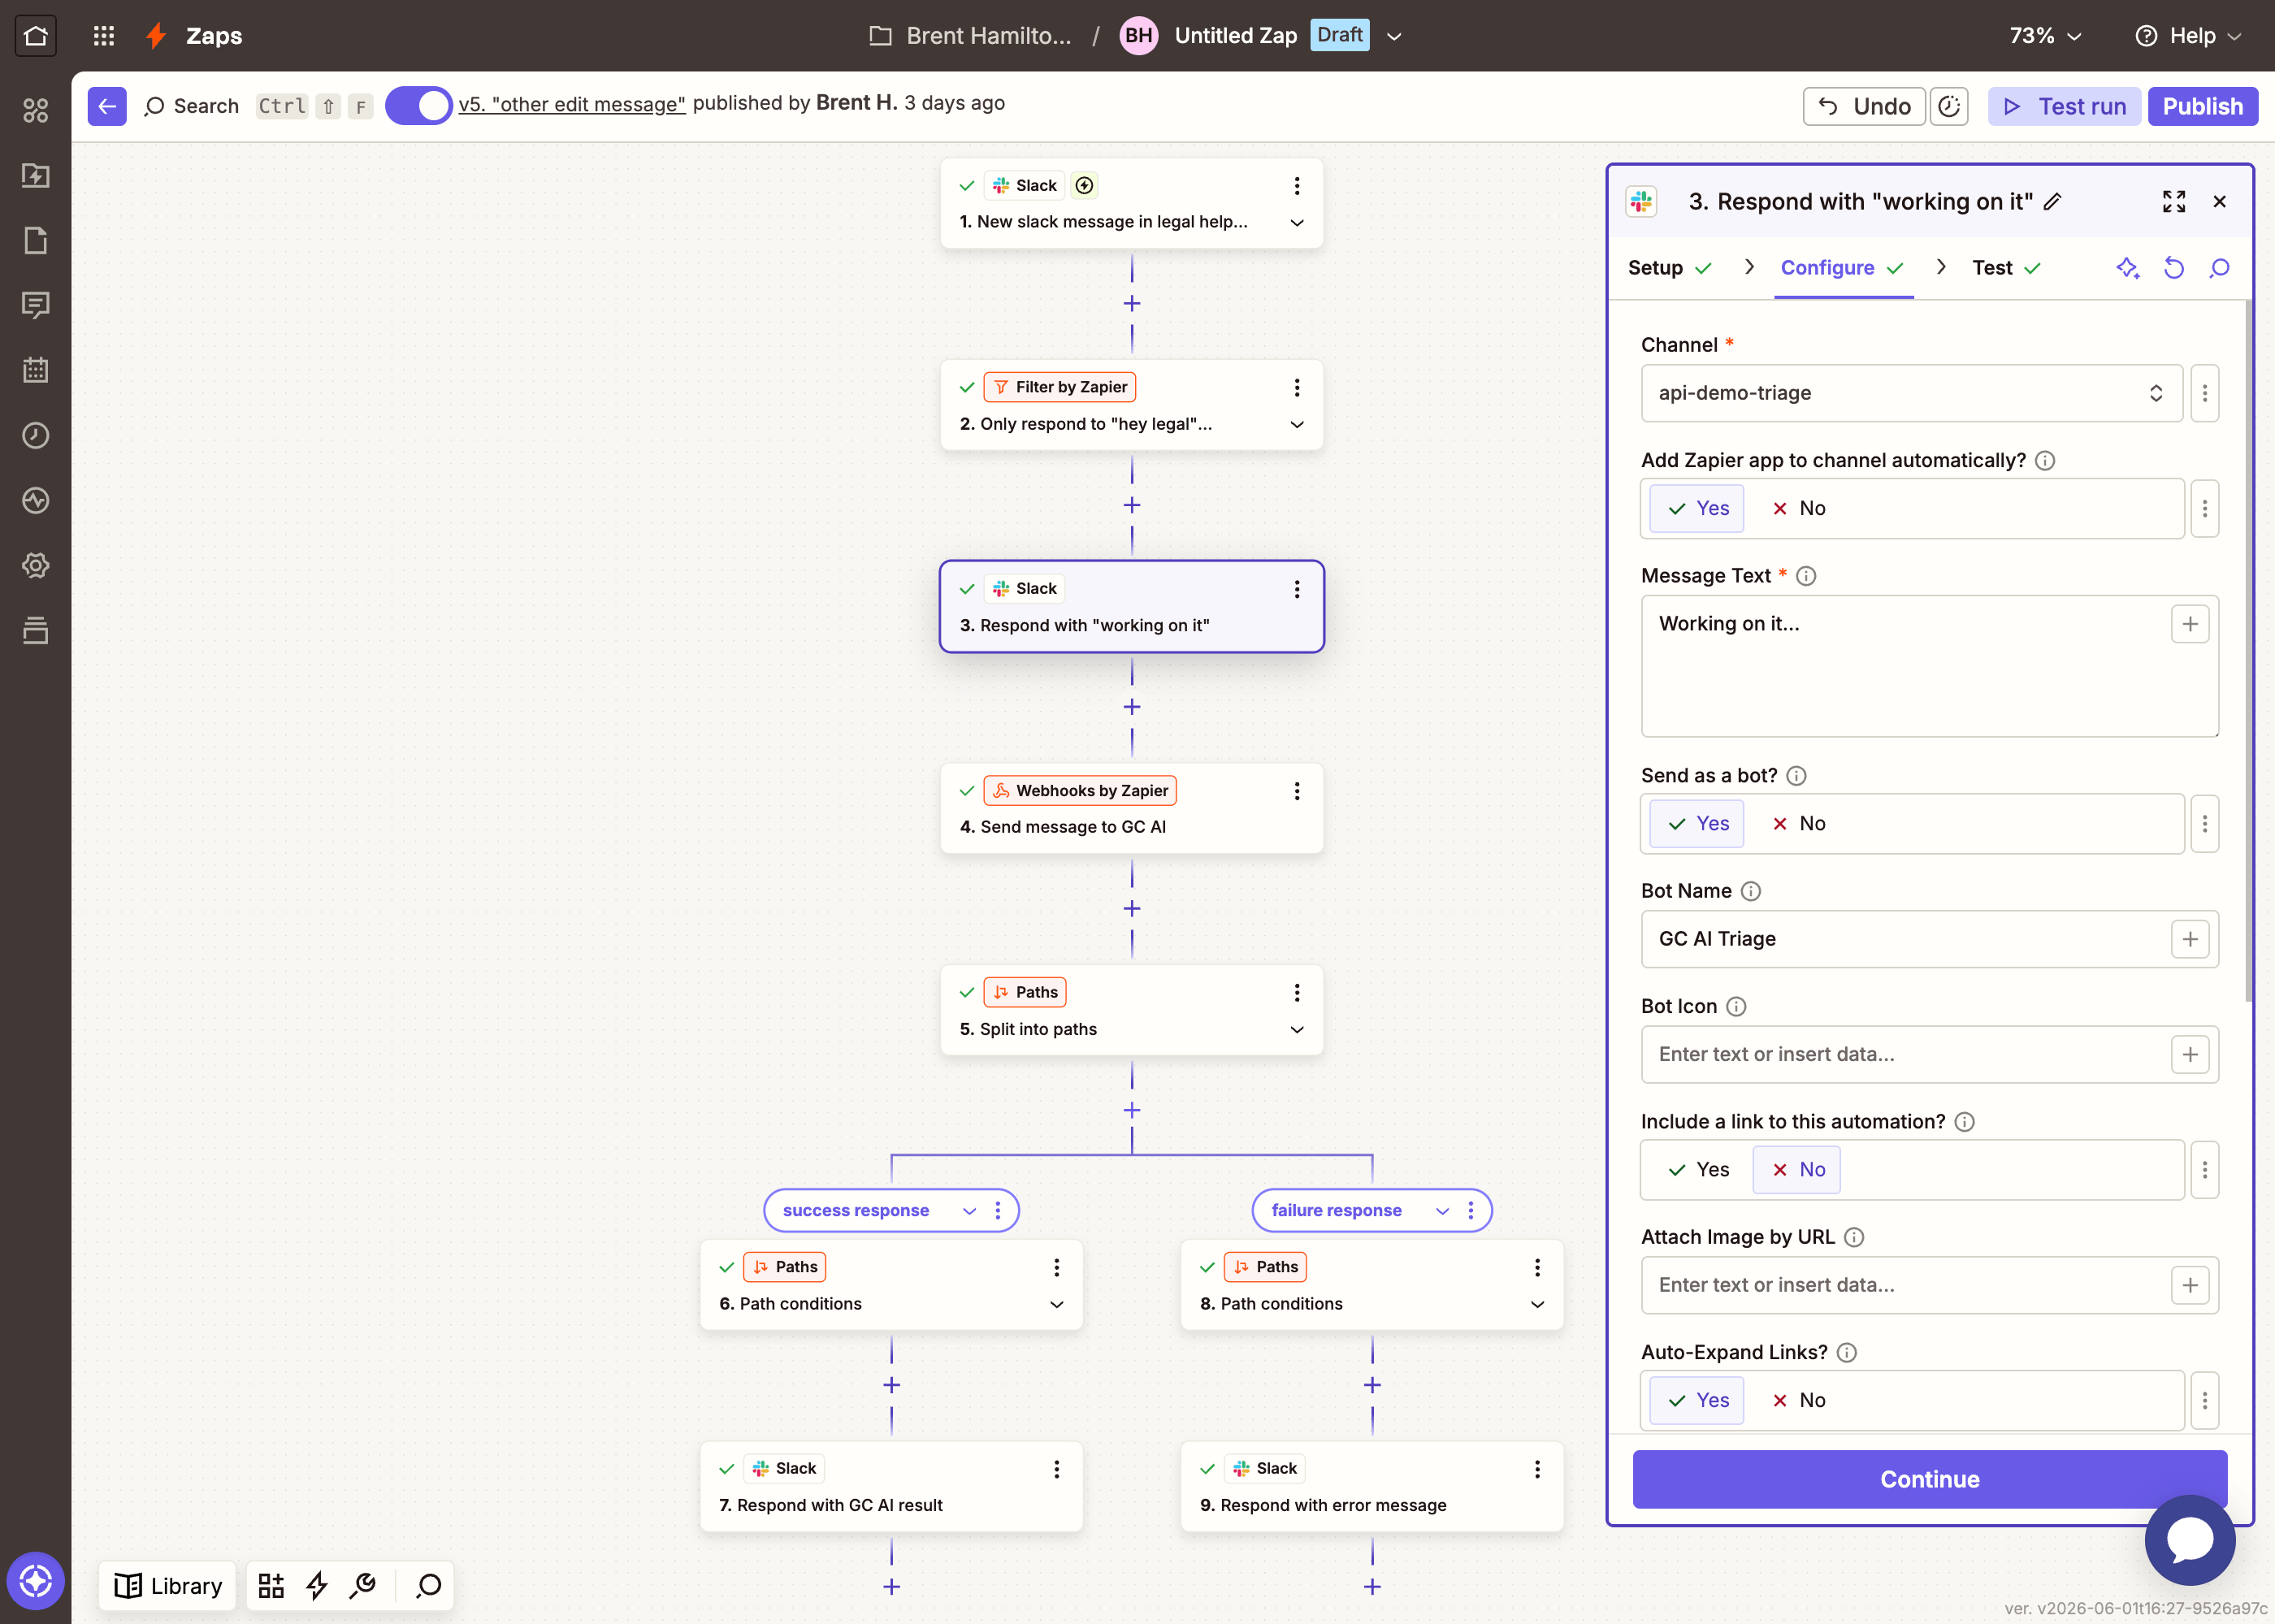
Task: Click the AI sparkle icon in step panel
Action: [2128, 267]
